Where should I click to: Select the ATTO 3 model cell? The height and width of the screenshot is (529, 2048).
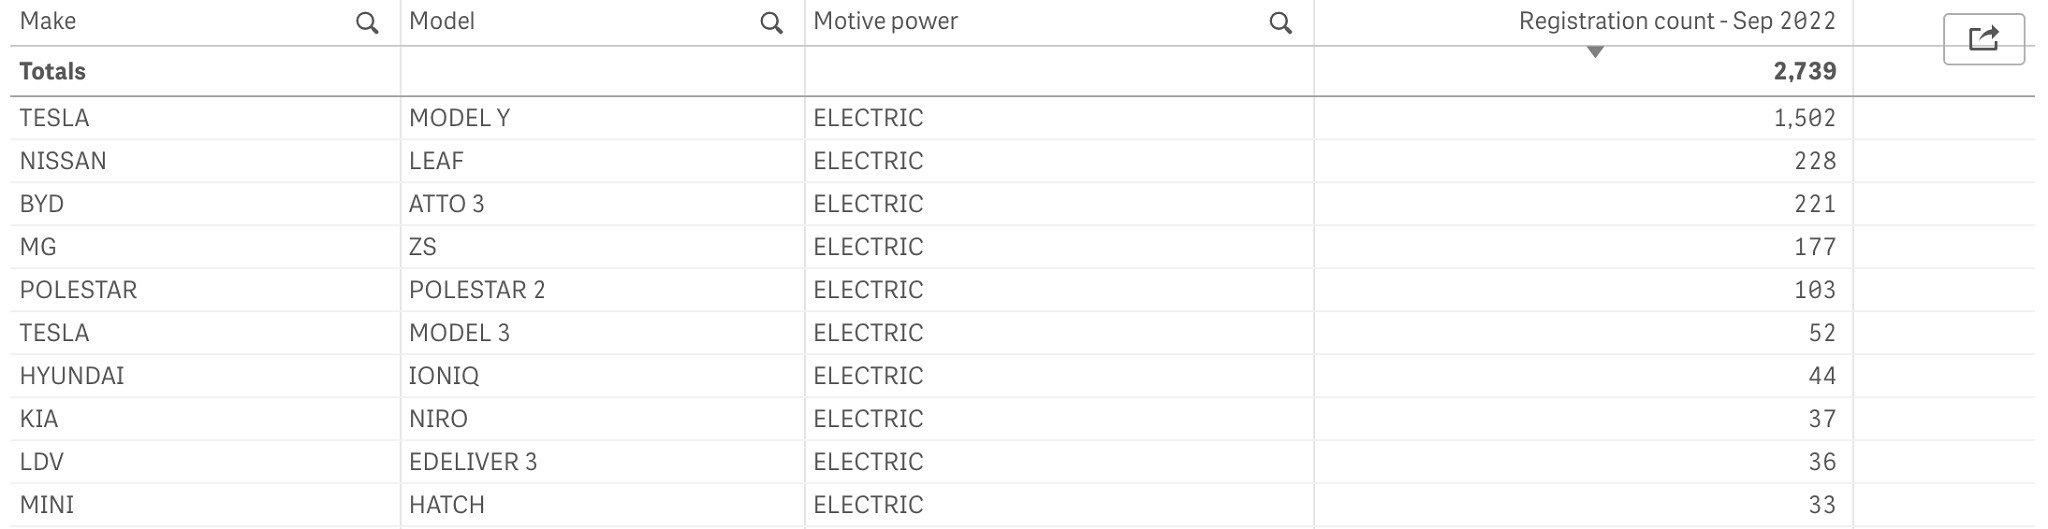coord(446,204)
